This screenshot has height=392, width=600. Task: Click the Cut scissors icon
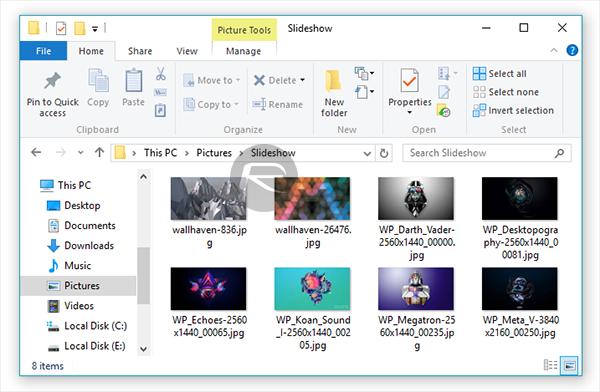(x=161, y=74)
